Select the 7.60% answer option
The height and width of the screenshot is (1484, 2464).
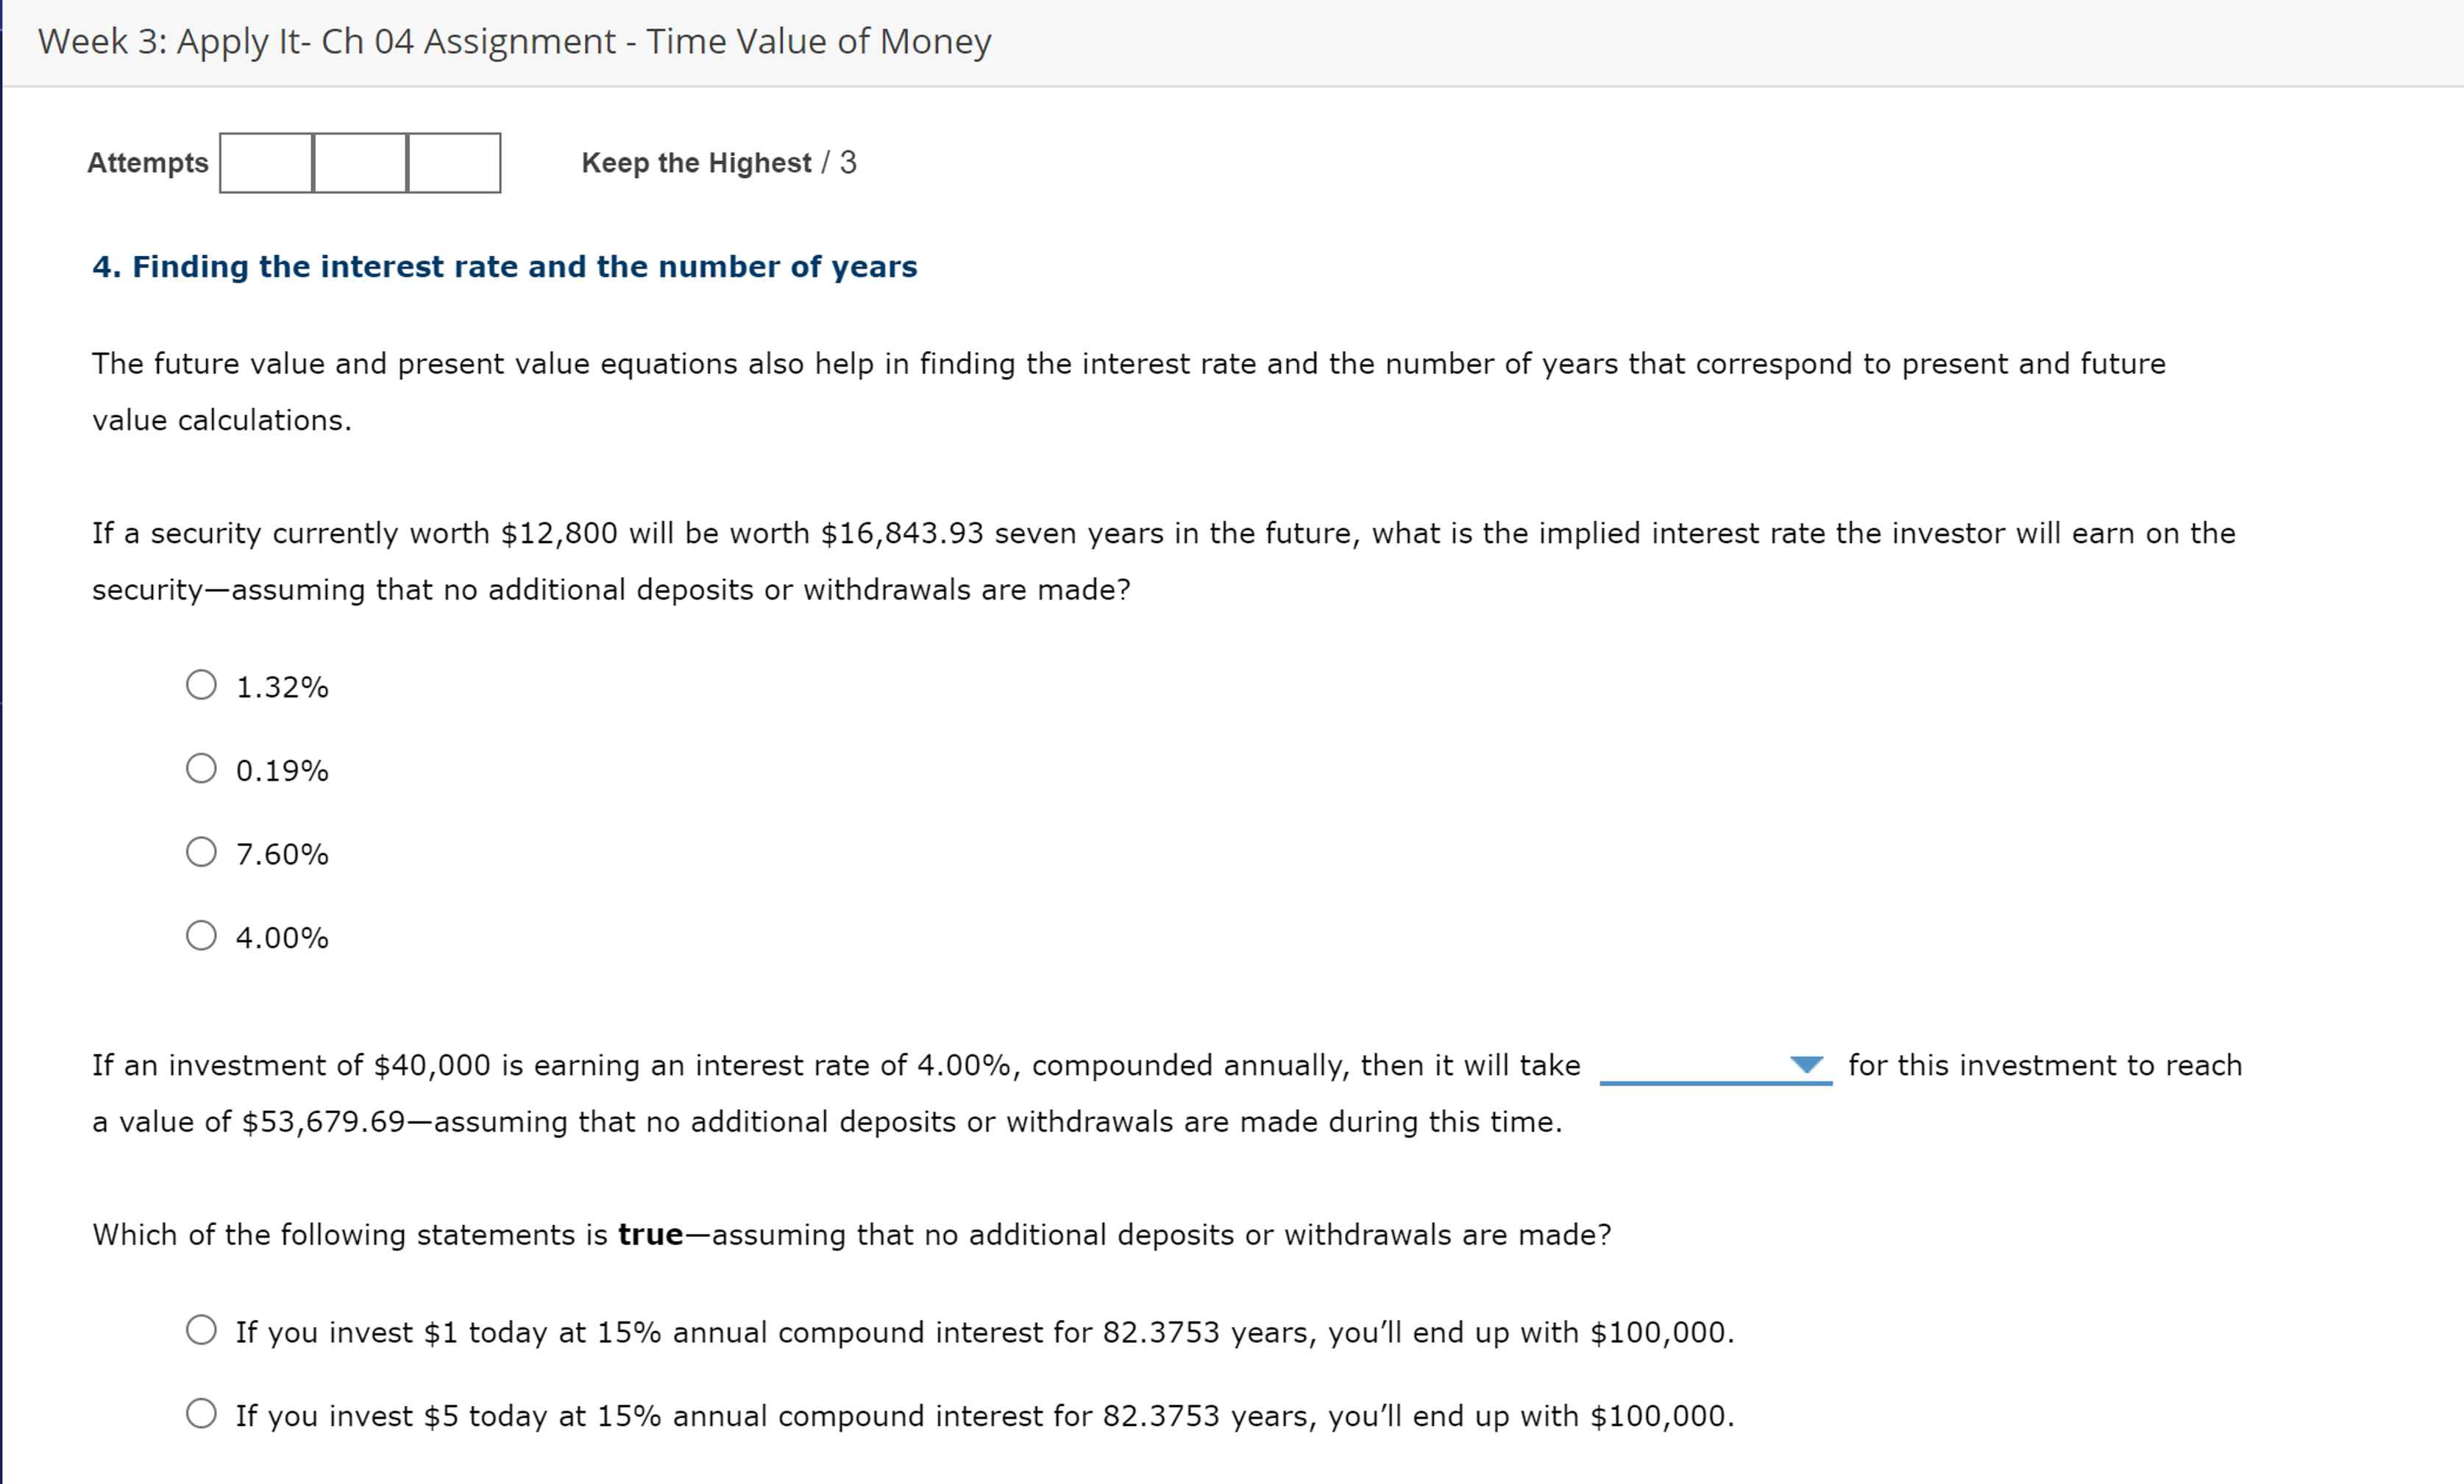[202, 851]
